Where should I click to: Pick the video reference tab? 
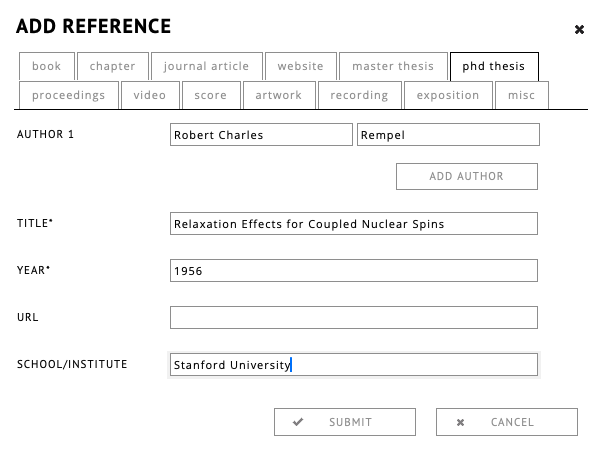(x=150, y=95)
